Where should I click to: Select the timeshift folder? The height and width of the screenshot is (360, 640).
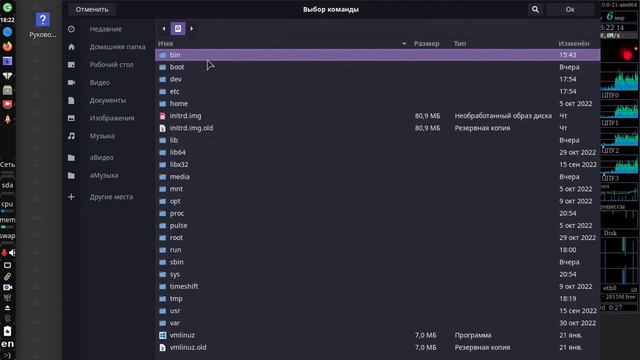[x=378, y=287]
